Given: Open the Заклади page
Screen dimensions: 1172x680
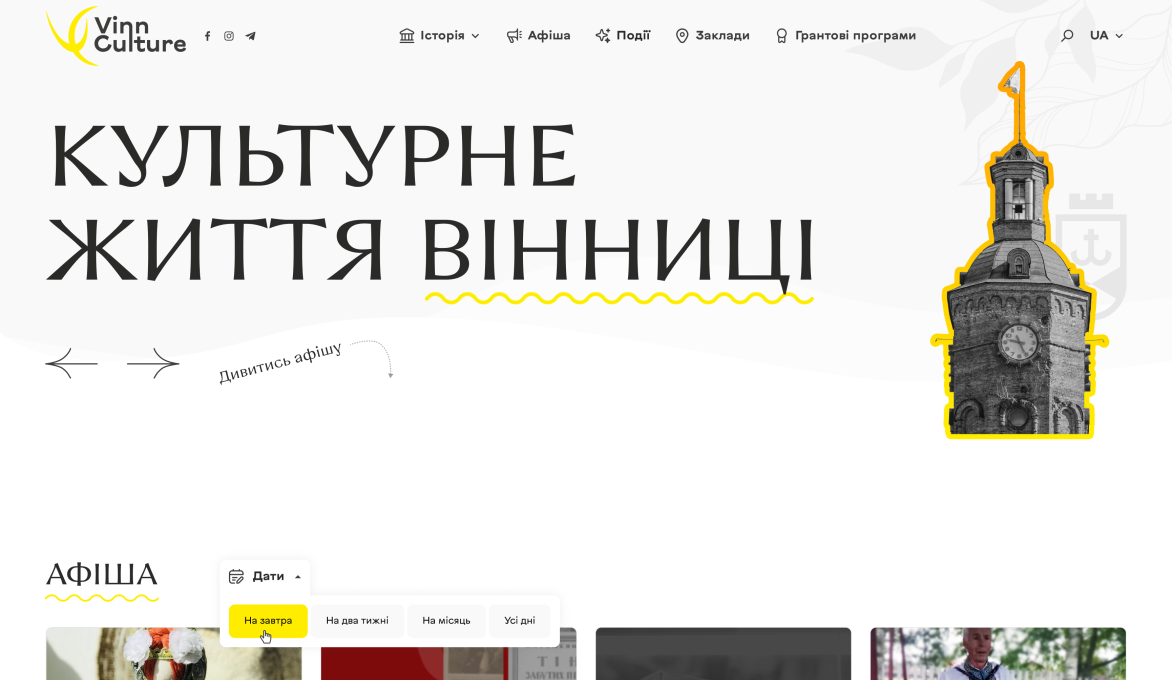Looking at the screenshot, I should (712, 35).
